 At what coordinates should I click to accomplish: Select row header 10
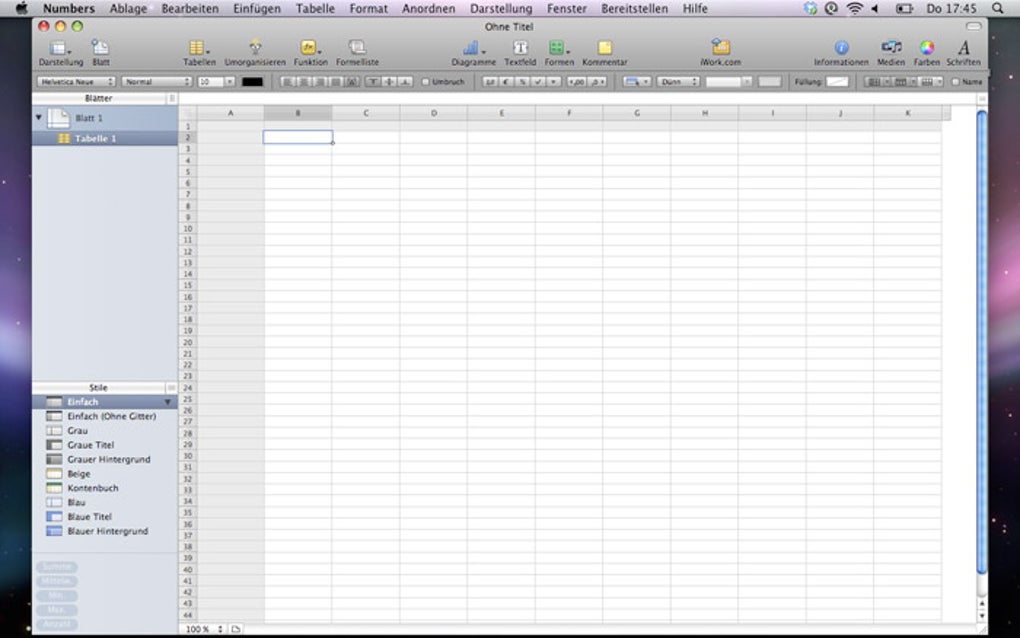click(187, 229)
